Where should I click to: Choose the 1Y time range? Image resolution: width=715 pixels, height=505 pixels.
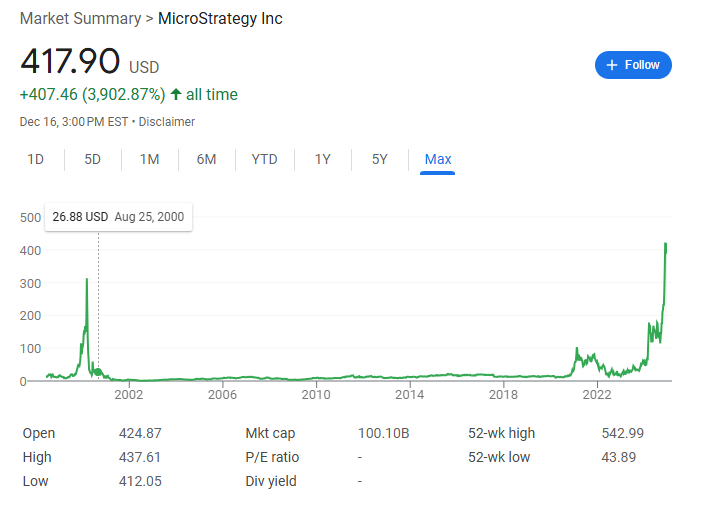click(323, 159)
